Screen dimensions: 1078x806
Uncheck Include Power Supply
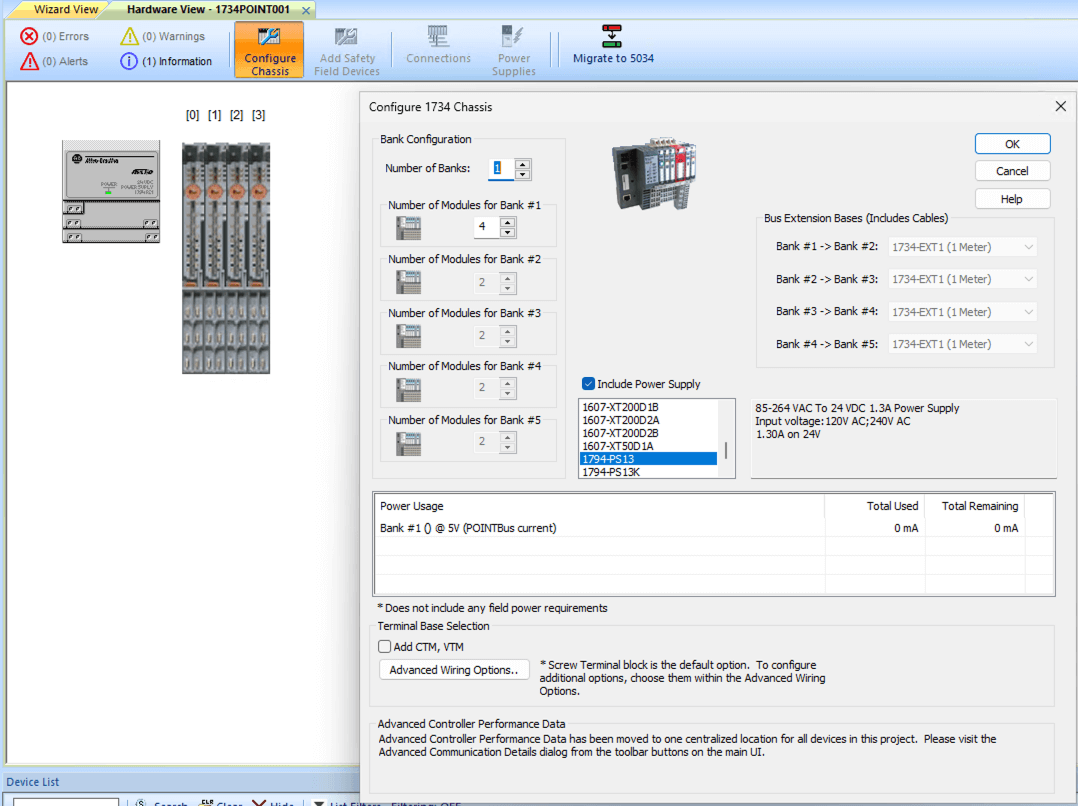point(587,383)
